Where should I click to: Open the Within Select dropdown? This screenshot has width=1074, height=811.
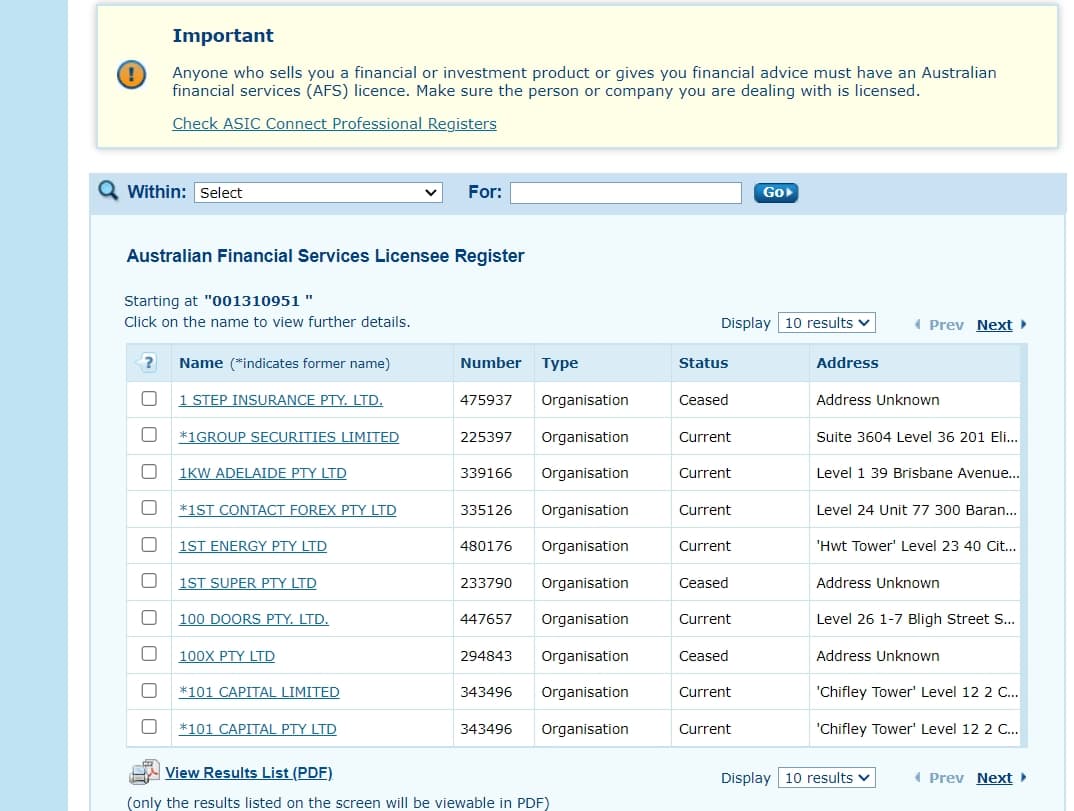coord(319,192)
